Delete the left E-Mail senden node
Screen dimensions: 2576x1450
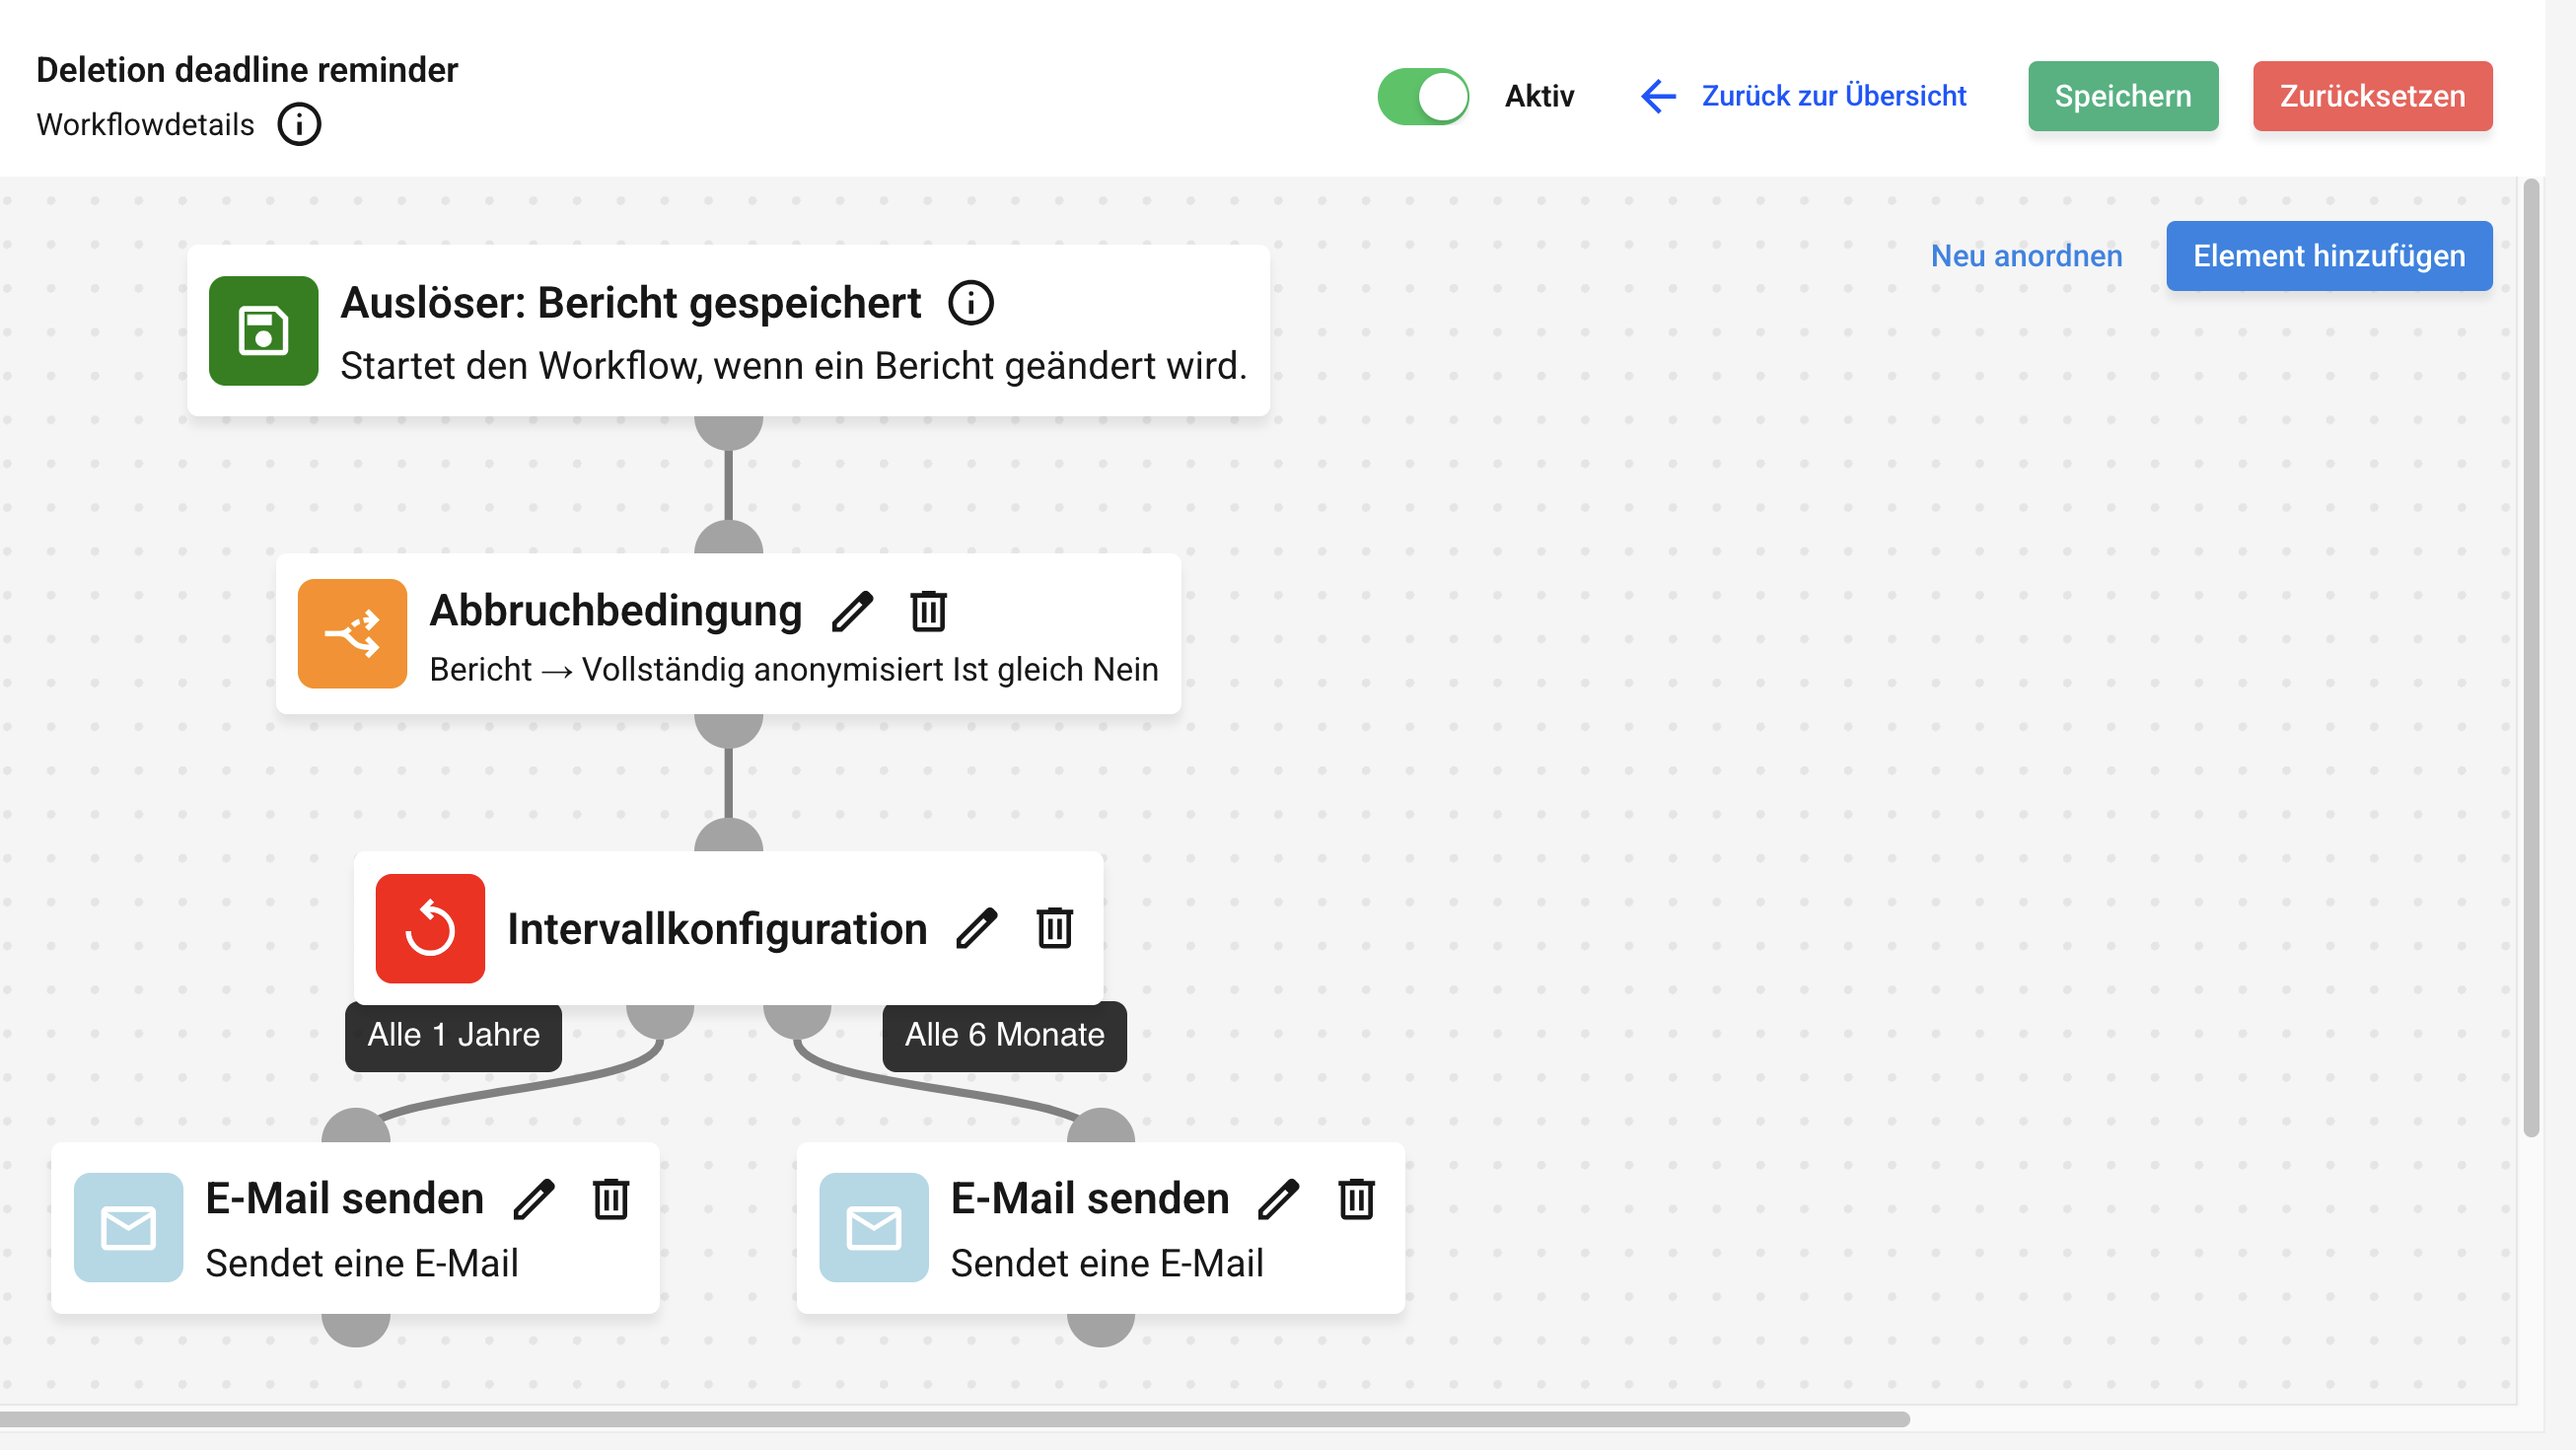click(611, 1199)
